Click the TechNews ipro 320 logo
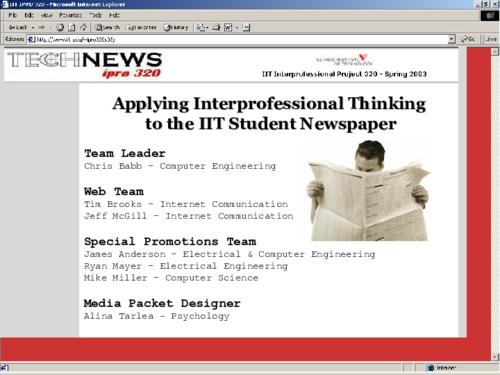This screenshot has width=500, height=375. coord(85,65)
